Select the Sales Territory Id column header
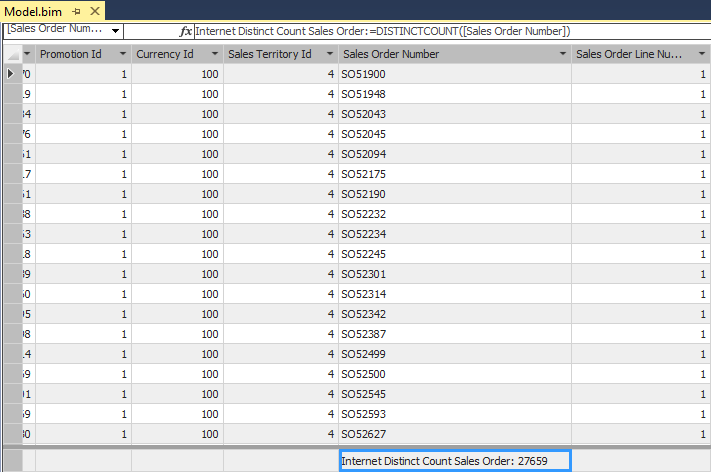This screenshot has height=472, width=711. tap(281, 54)
